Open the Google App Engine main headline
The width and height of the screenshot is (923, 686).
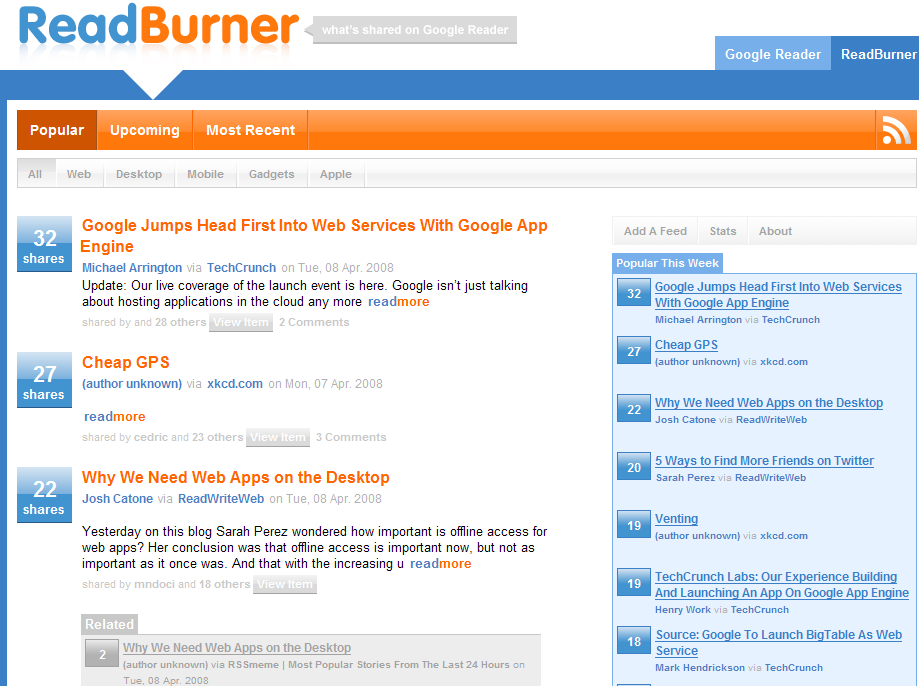314,236
